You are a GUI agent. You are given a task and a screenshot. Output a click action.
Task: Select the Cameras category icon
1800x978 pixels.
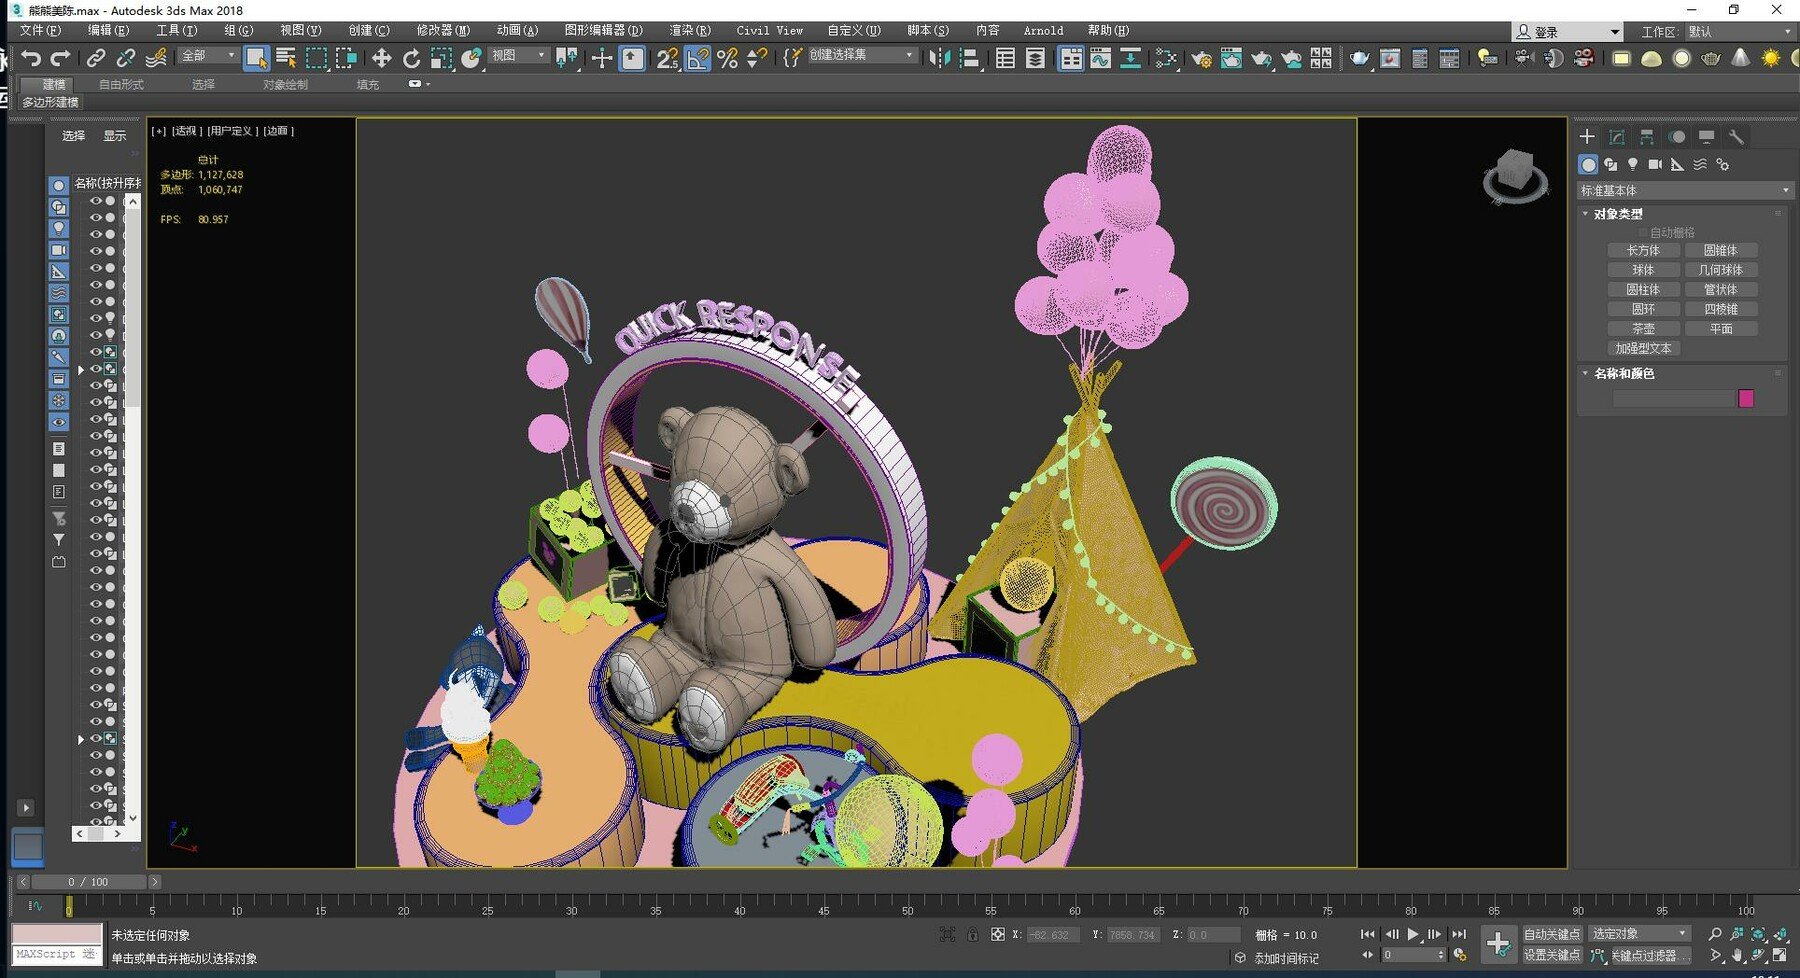pos(1655,164)
